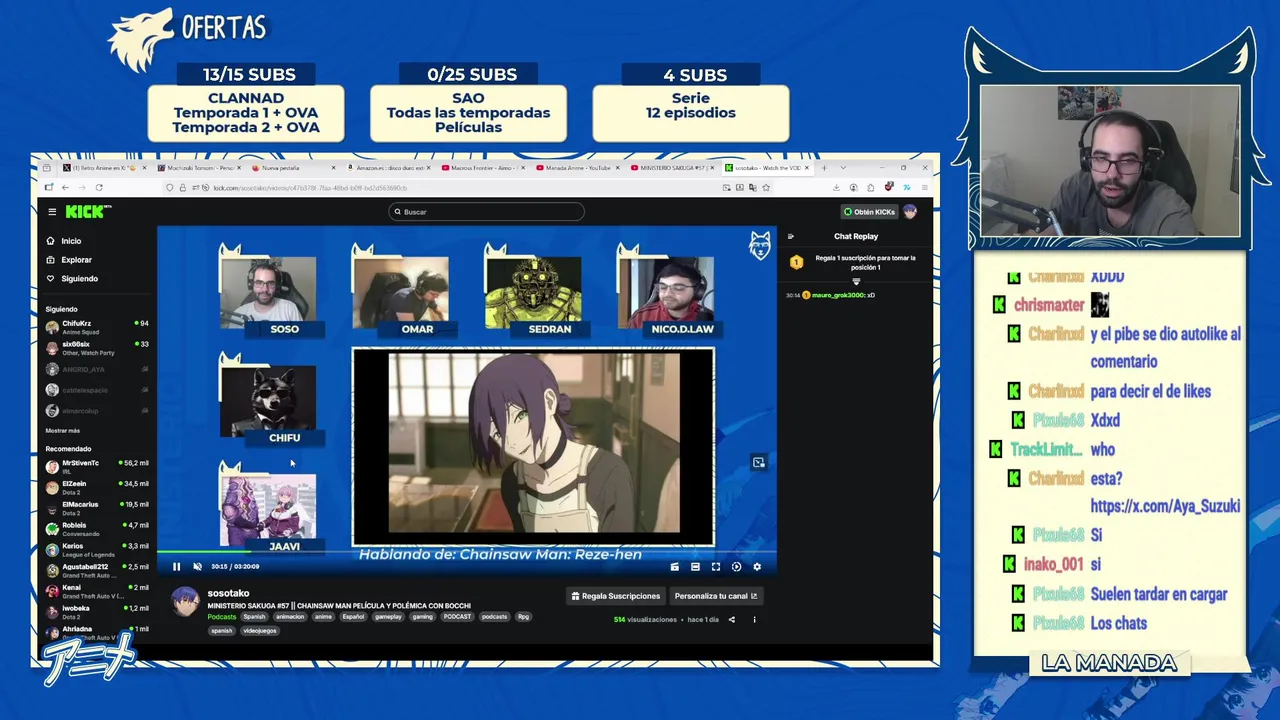
Task: Open ANGRID_AYA offline channel
Action: [x=97, y=369]
